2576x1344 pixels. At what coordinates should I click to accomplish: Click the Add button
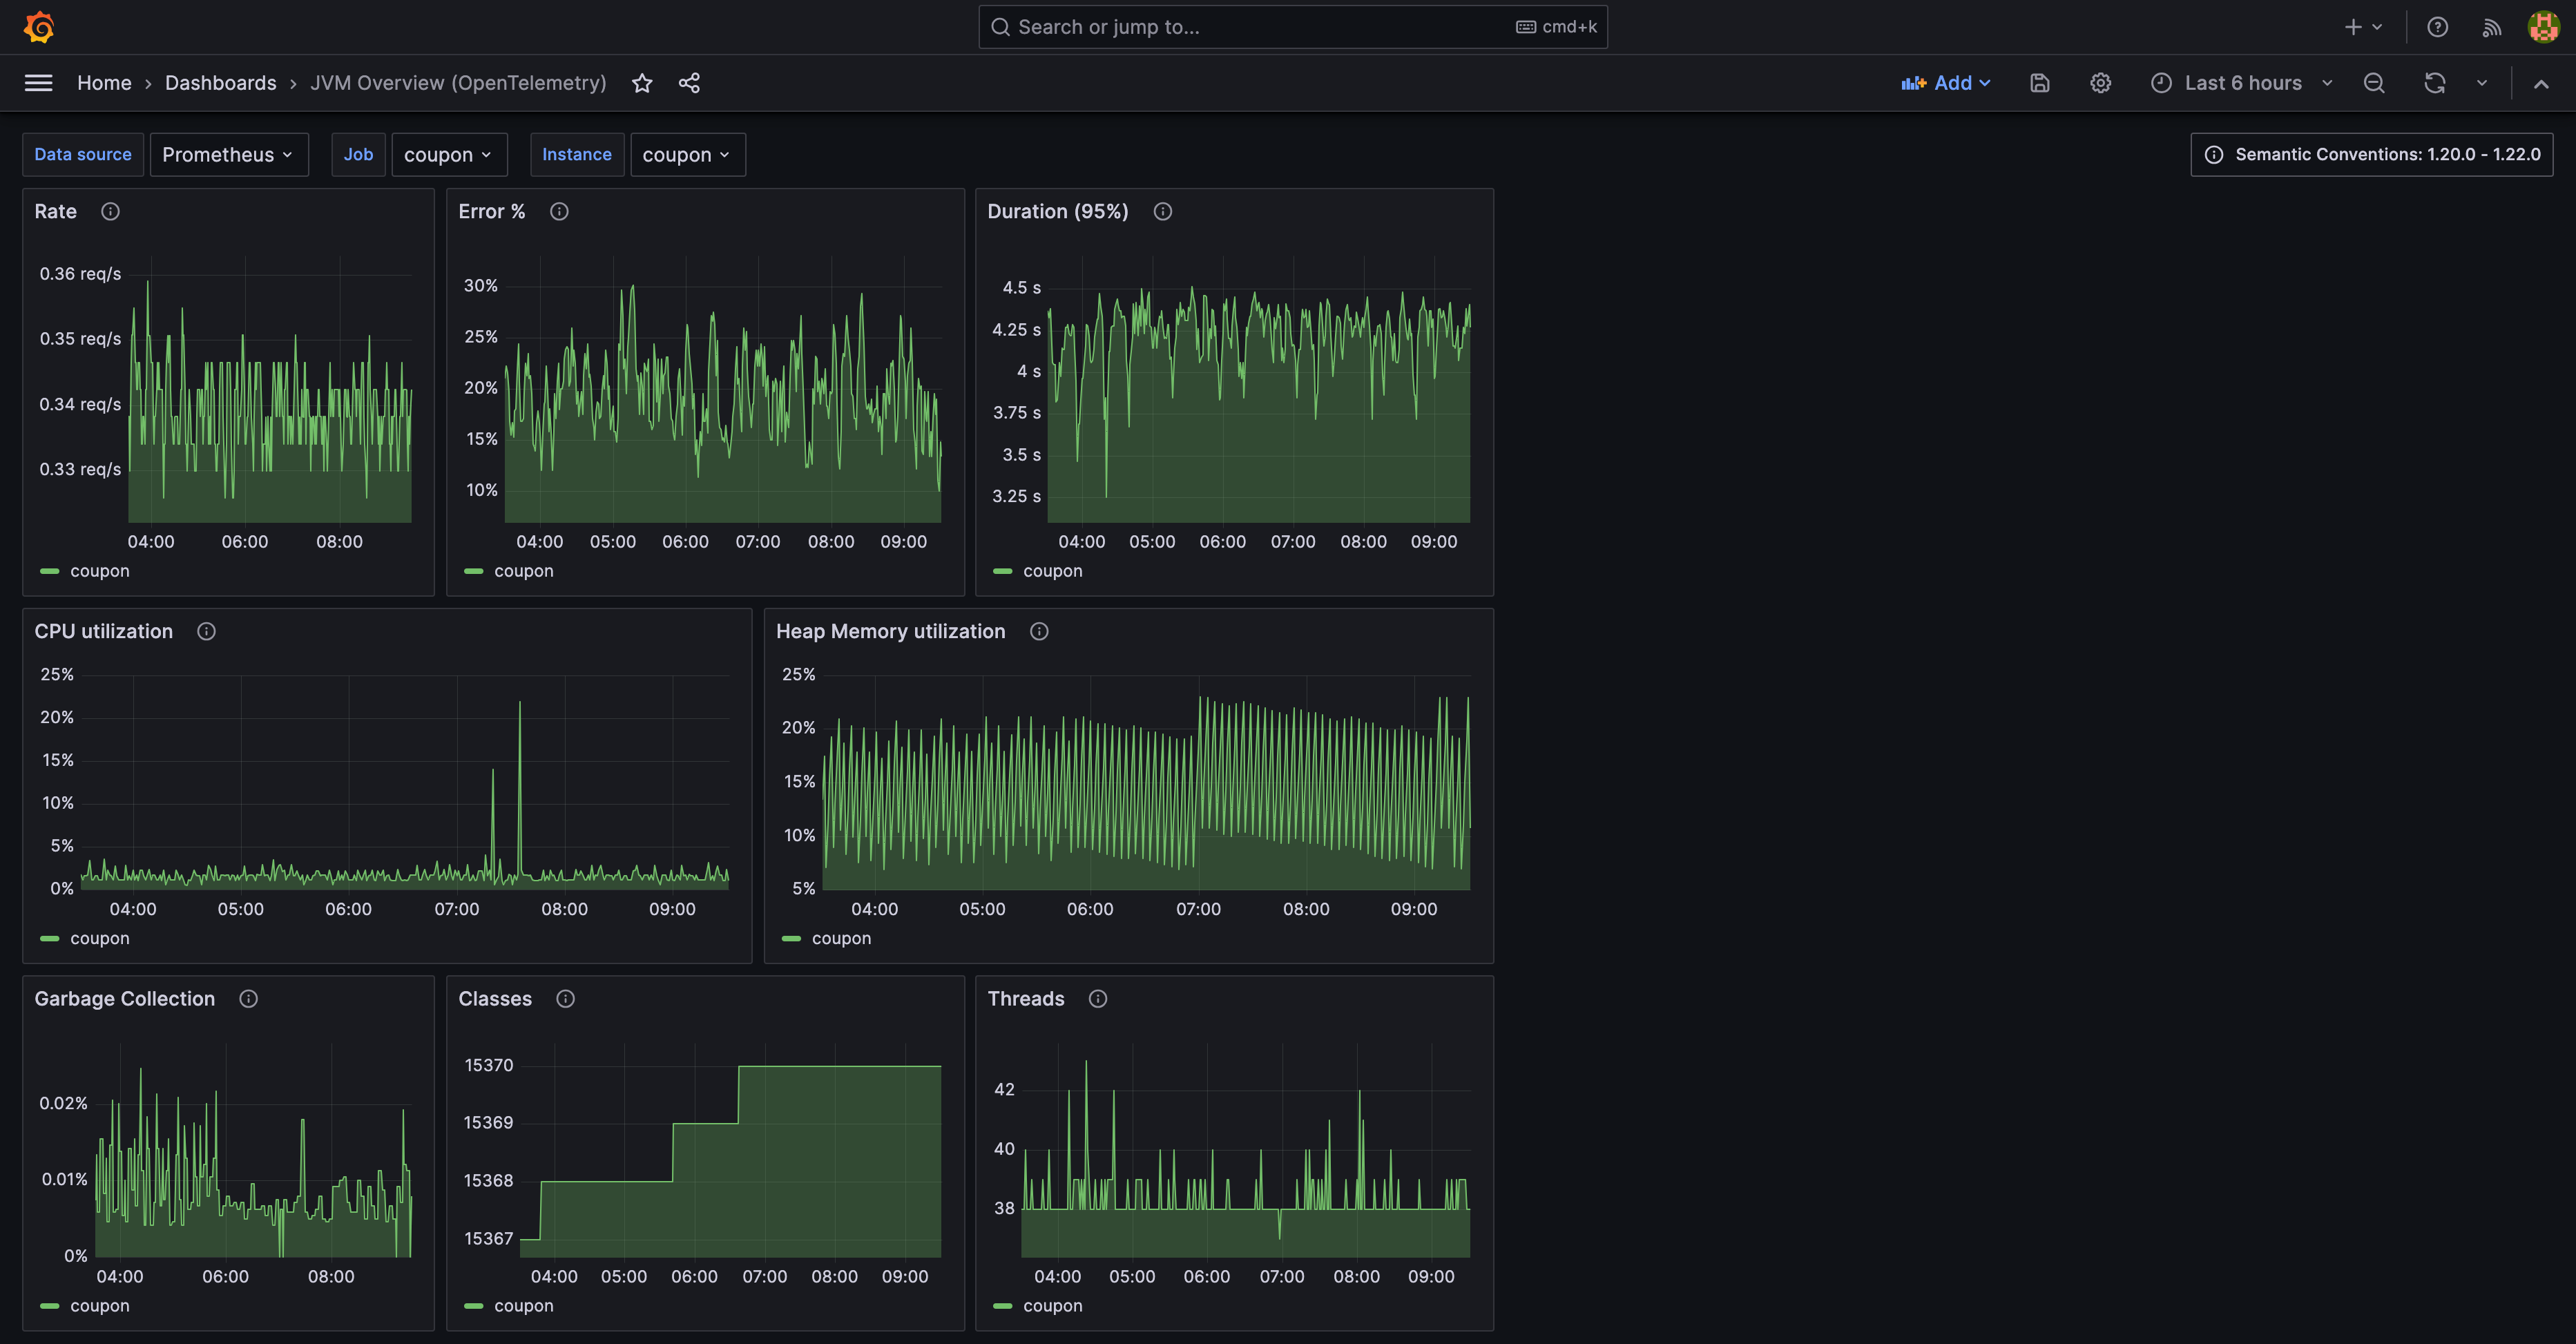1945,83
